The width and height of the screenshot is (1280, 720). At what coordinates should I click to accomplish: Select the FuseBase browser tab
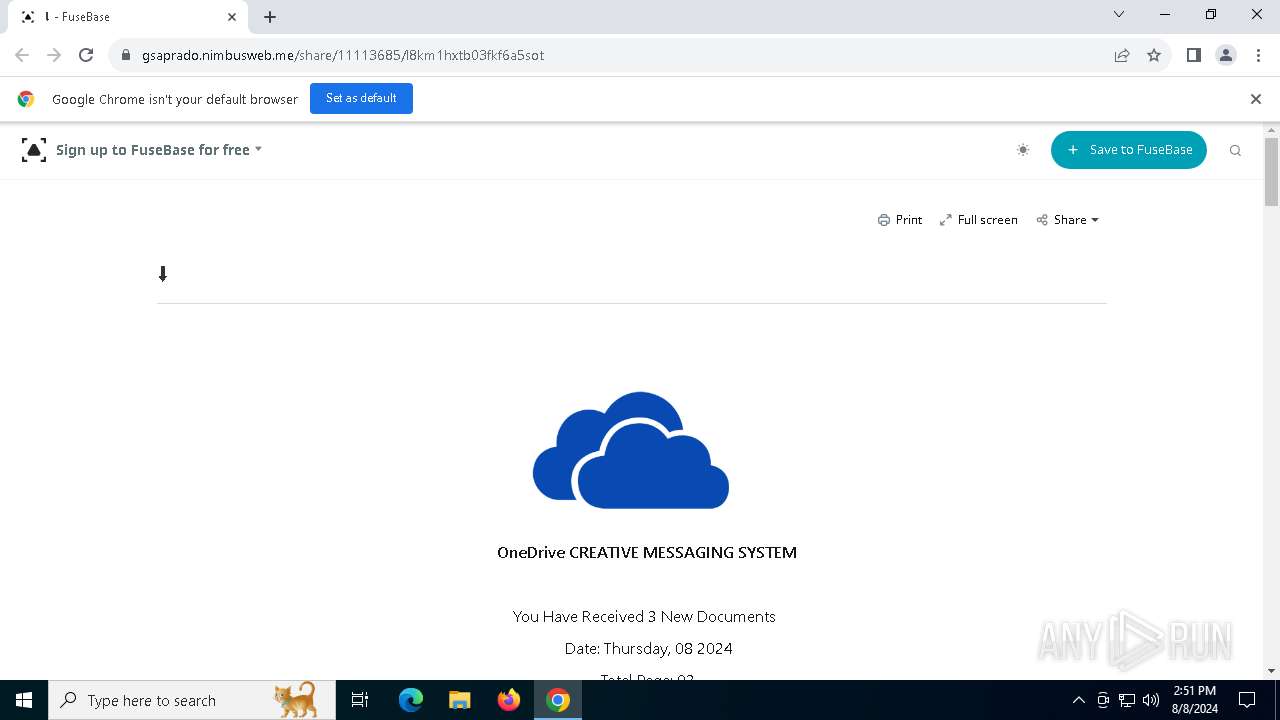(x=128, y=17)
